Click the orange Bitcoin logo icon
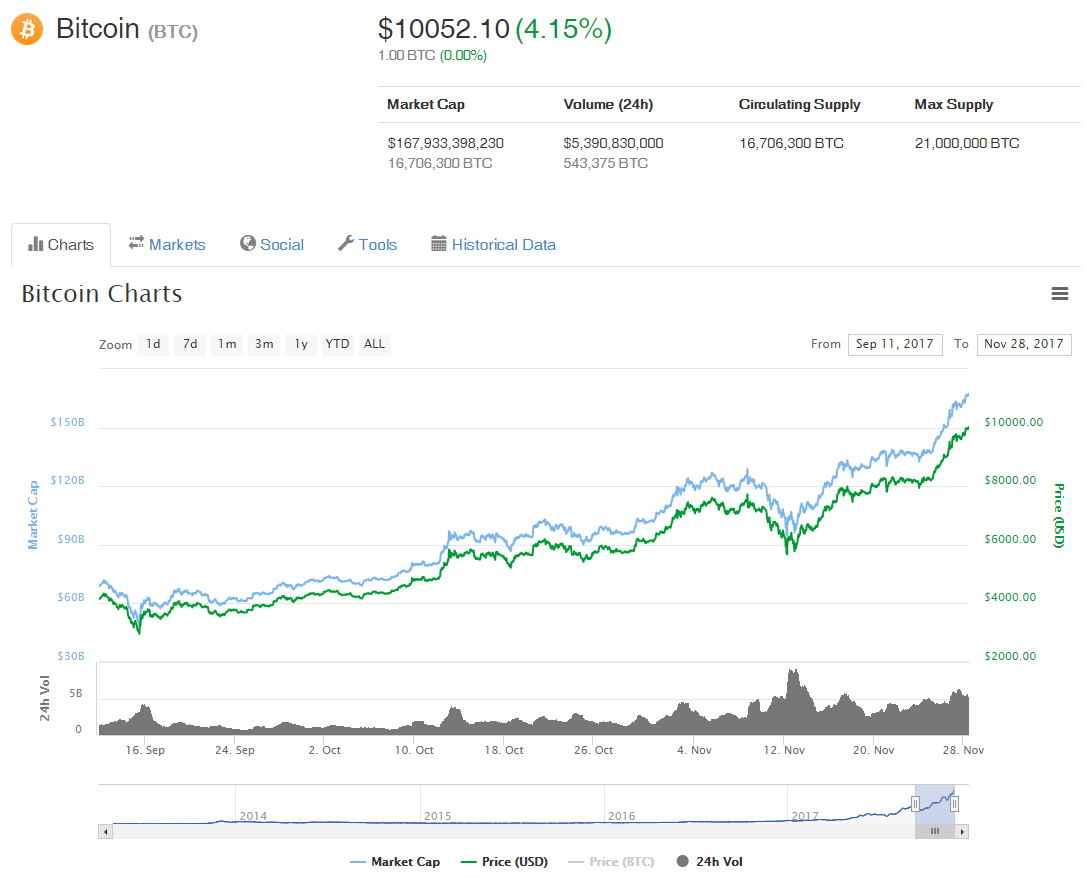 [x=27, y=29]
